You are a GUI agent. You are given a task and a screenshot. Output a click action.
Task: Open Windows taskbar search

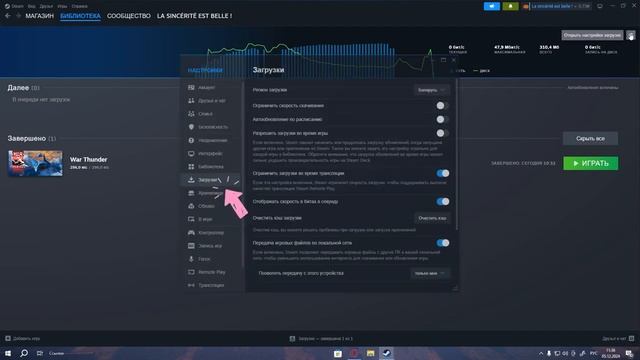click(24, 353)
